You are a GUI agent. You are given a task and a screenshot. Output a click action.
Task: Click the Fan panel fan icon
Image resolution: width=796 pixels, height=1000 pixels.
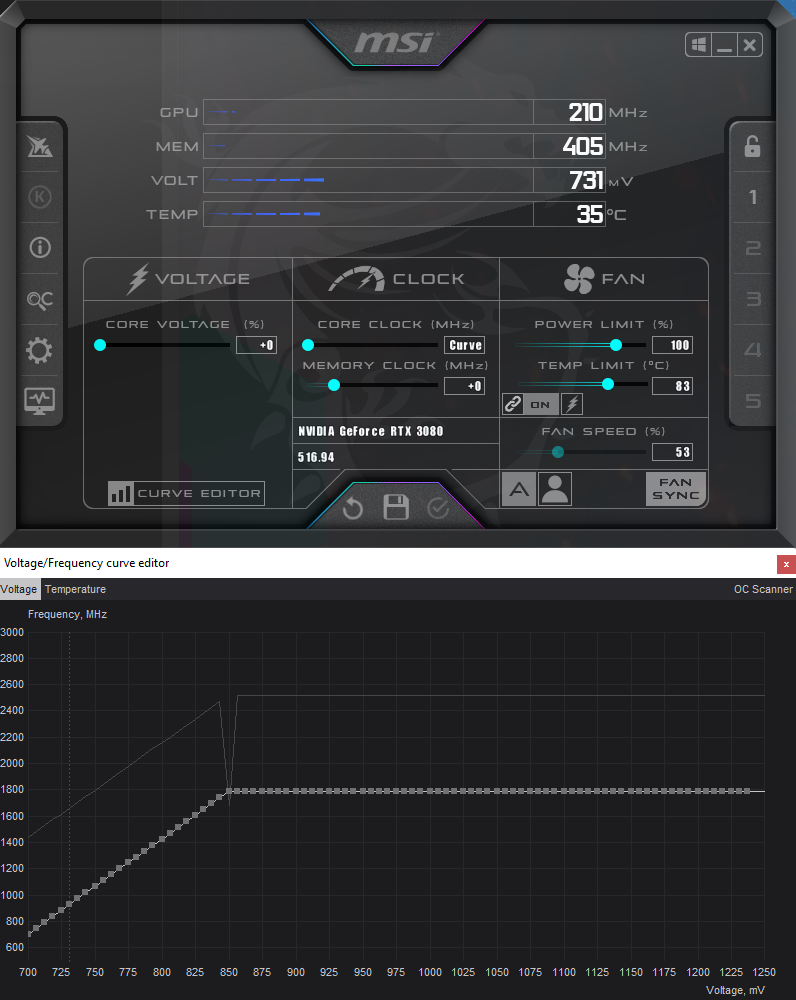579,279
